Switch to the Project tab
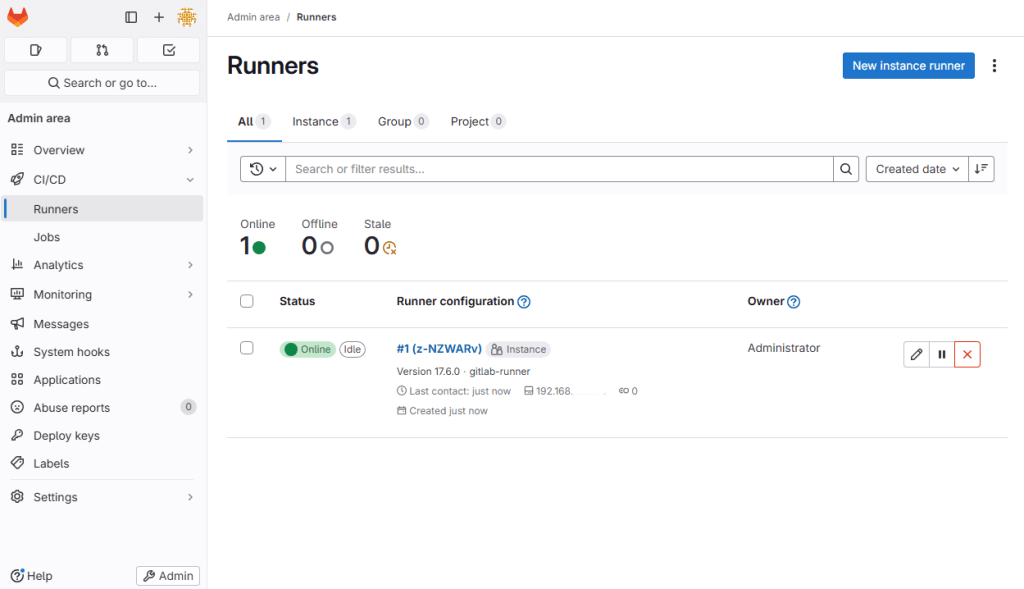This screenshot has height=589, width=1024. click(x=477, y=121)
